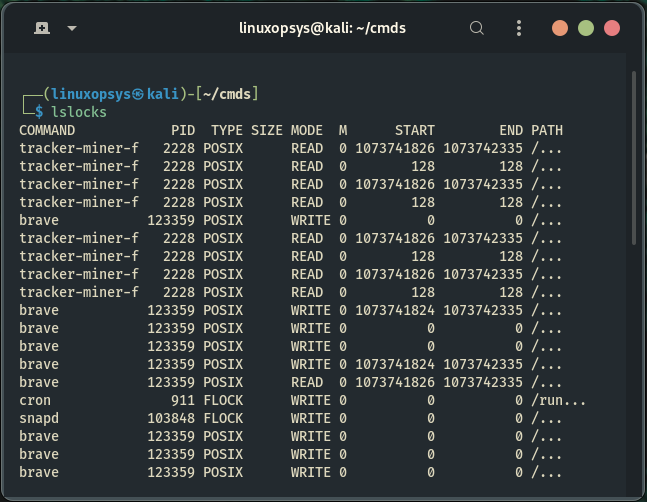Viewport: 647px width, 502px height.
Task: Open a new terminal tab icon
Action: pos(42,28)
